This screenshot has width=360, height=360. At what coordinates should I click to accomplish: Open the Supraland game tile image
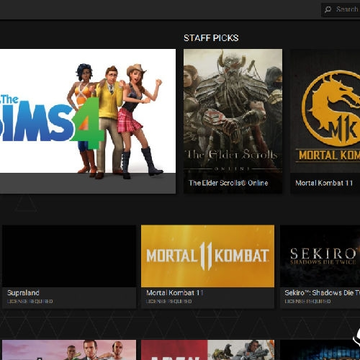click(x=69, y=256)
